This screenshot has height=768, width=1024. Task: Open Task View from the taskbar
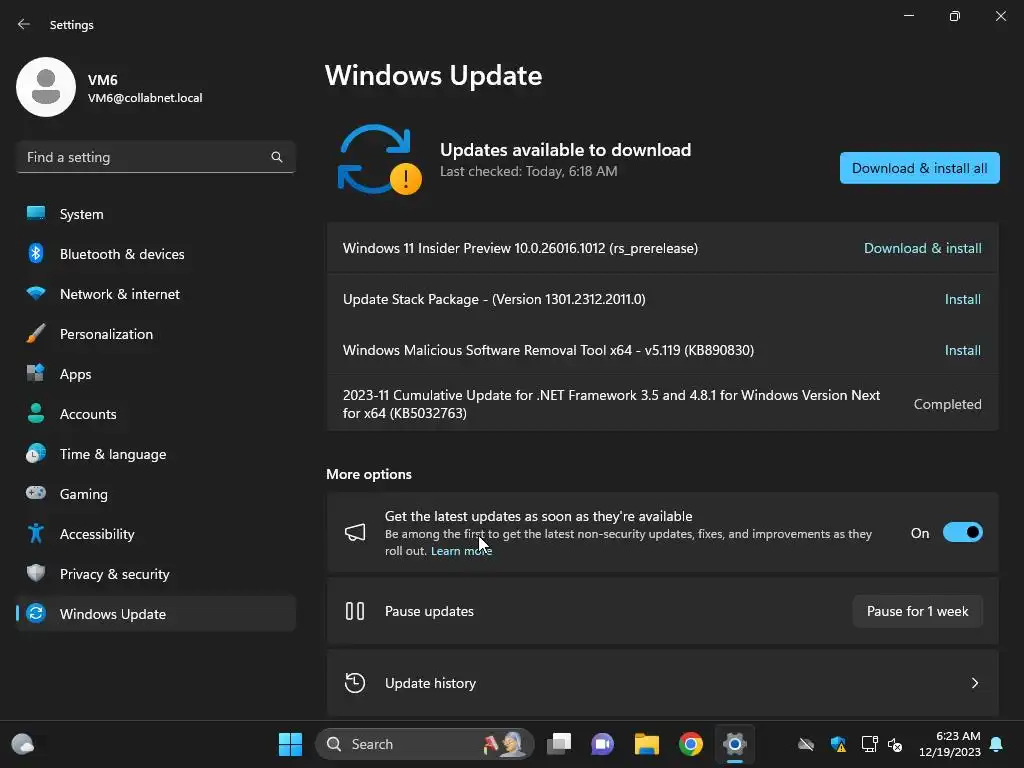(558, 744)
